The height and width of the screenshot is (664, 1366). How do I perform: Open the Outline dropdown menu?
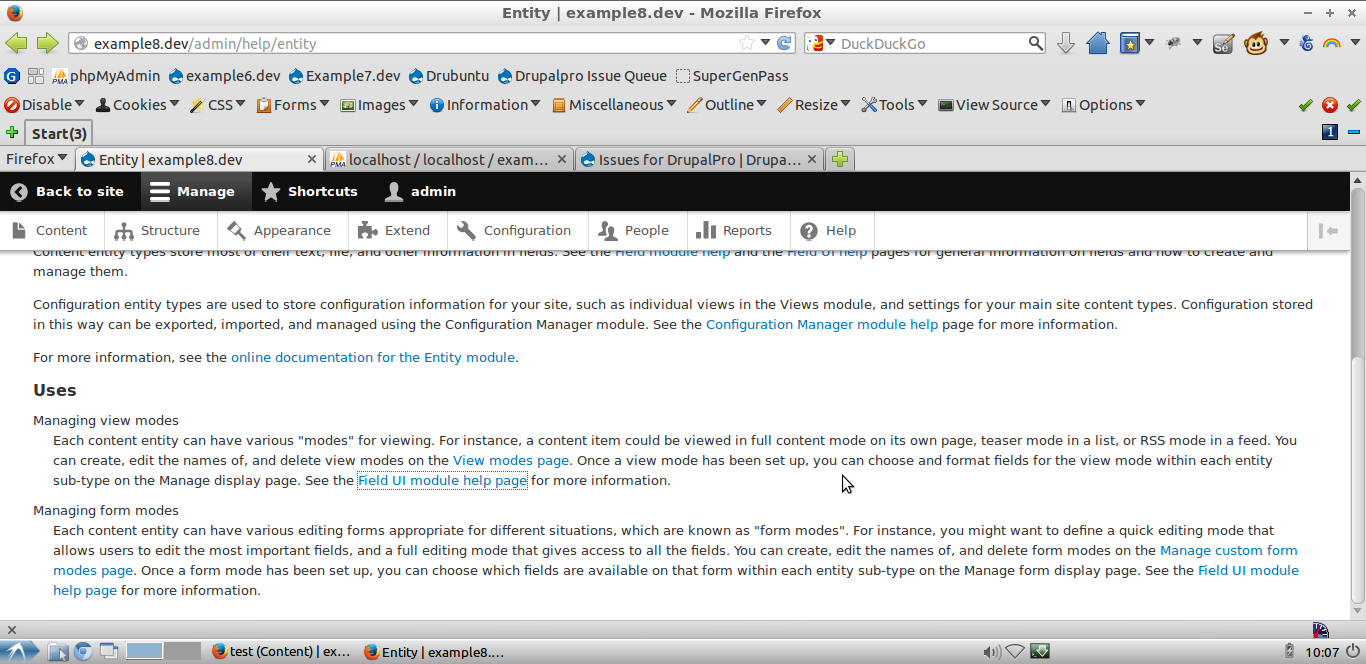pos(727,105)
